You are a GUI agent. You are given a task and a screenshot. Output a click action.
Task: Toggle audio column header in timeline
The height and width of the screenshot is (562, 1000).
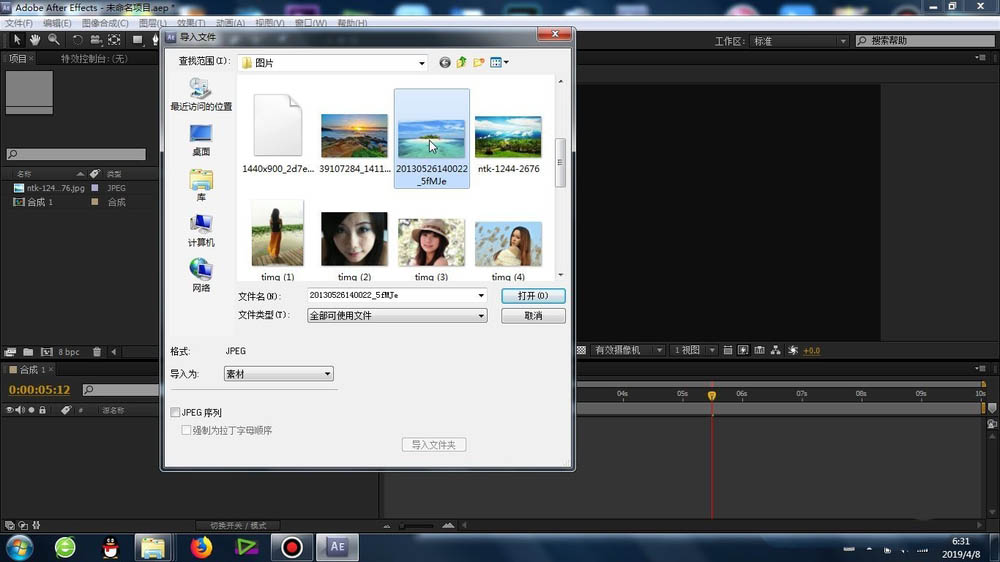[19, 410]
